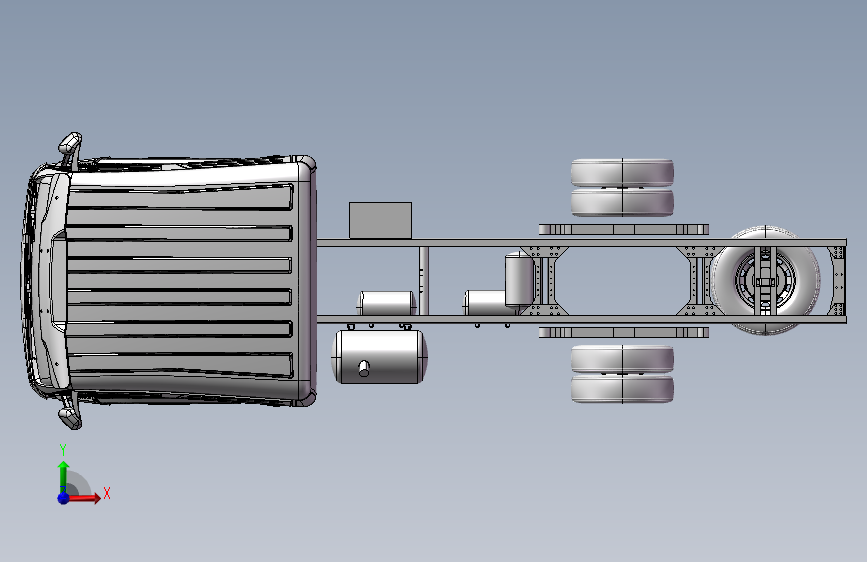Select the small air tank nearest the cab
The image size is (867, 562).
coord(387,303)
